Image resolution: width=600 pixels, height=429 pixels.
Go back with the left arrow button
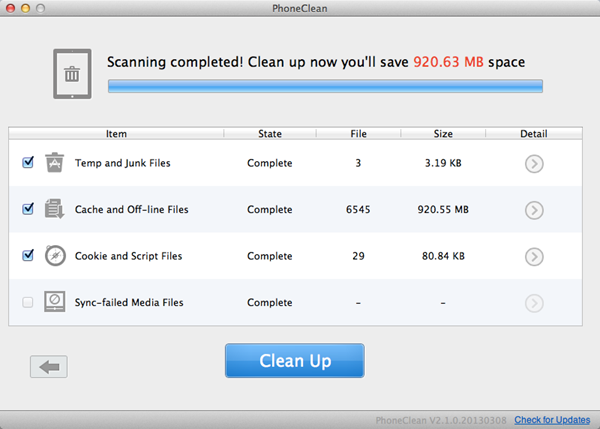click(49, 367)
